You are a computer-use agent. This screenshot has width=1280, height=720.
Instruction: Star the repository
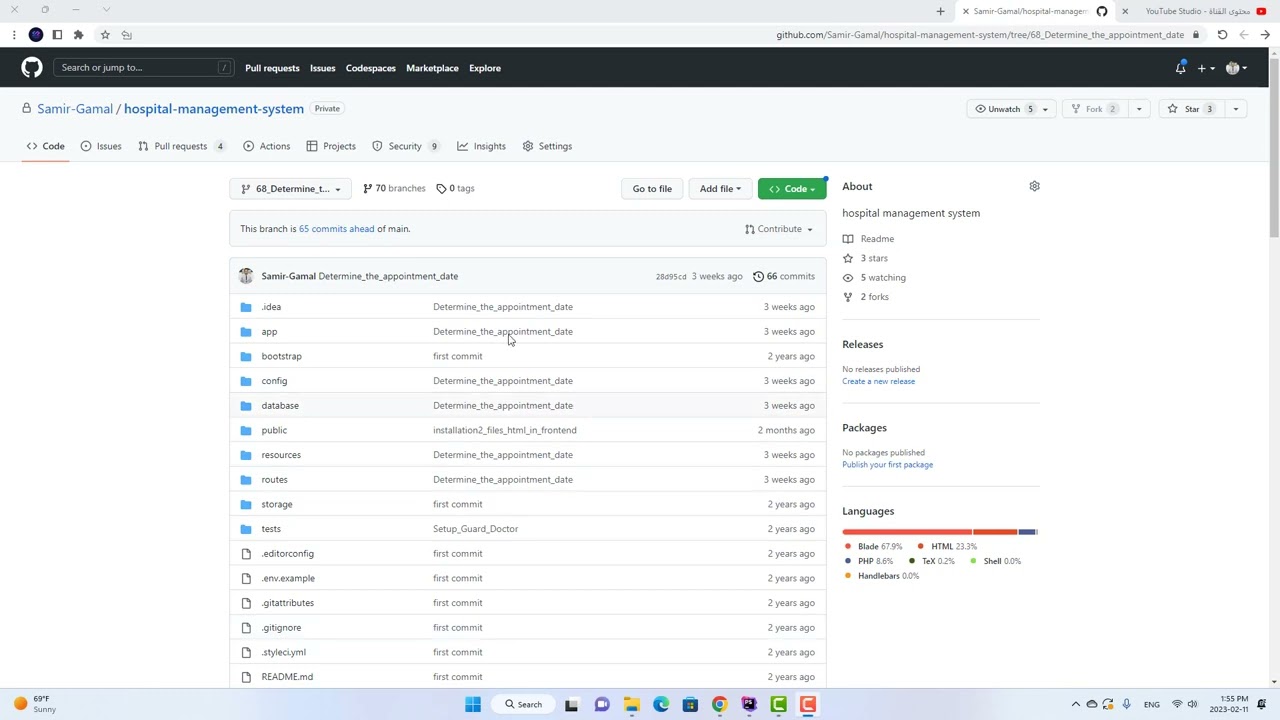point(1191,109)
